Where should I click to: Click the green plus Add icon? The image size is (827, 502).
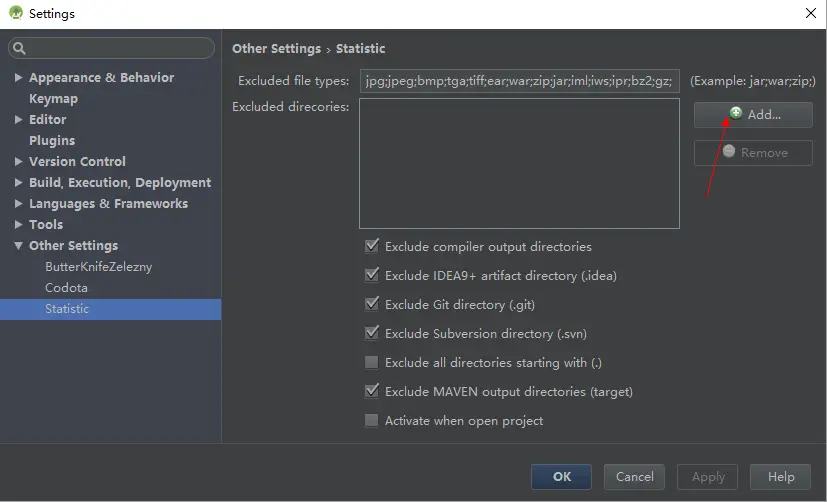736,113
